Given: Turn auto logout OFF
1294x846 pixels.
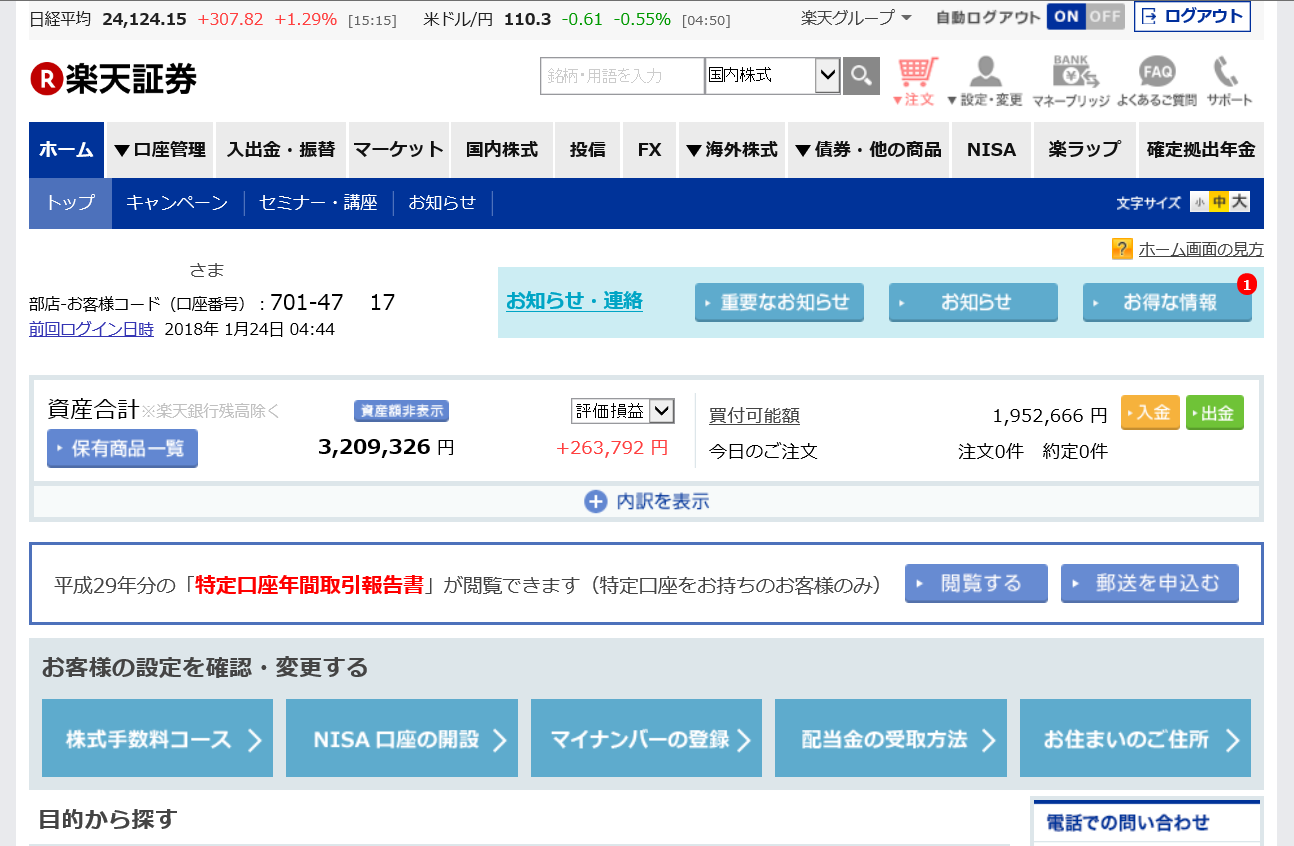Looking at the screenshot, I should coord(1106,17).
